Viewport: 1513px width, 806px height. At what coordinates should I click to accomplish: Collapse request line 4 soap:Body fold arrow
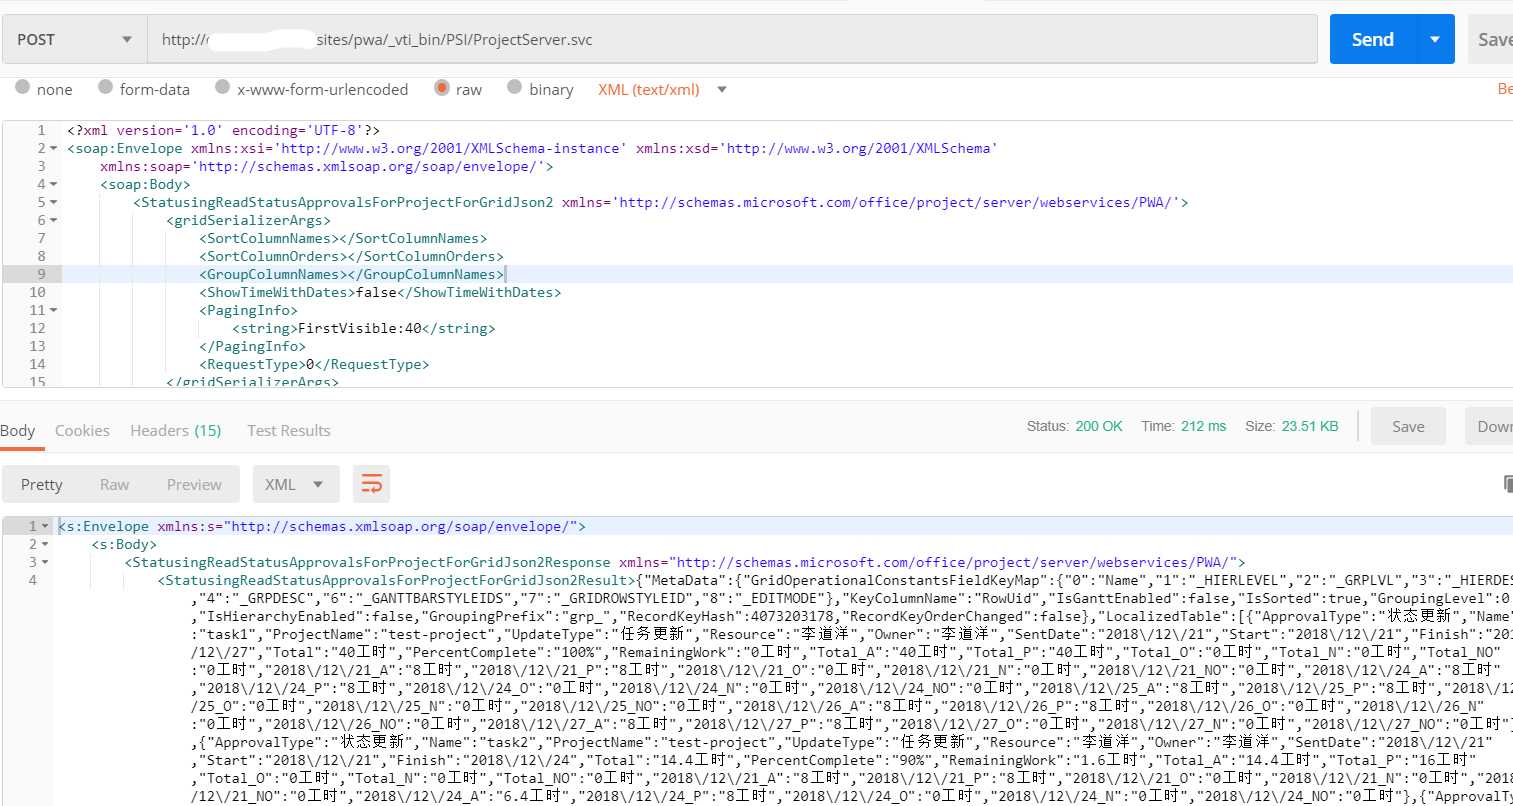(53, 184)
